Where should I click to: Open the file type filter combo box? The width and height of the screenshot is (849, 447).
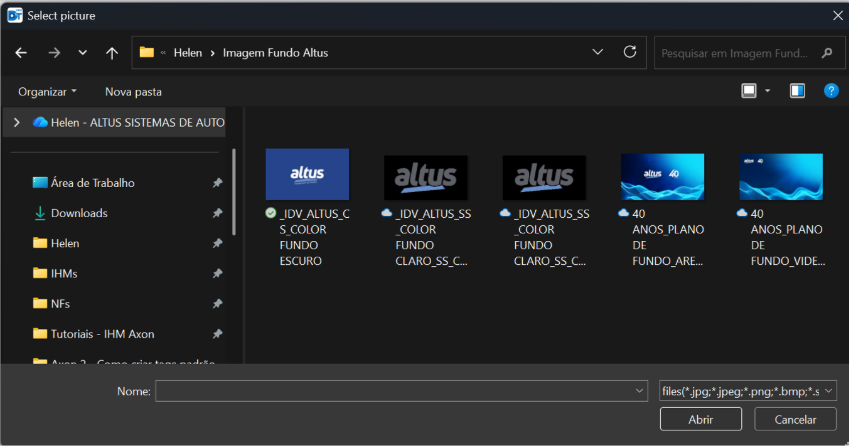coord(748,391)
